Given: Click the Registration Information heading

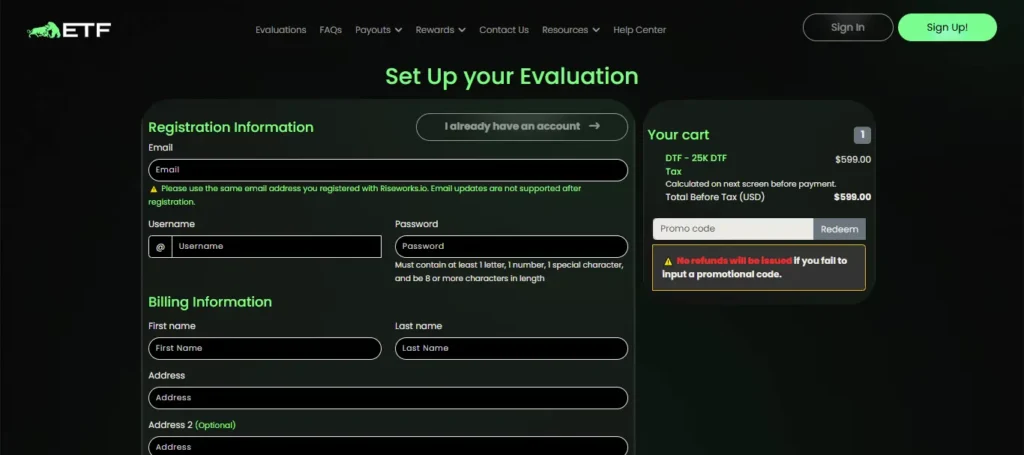Looking at the screenshot, I should pos(231,127).
